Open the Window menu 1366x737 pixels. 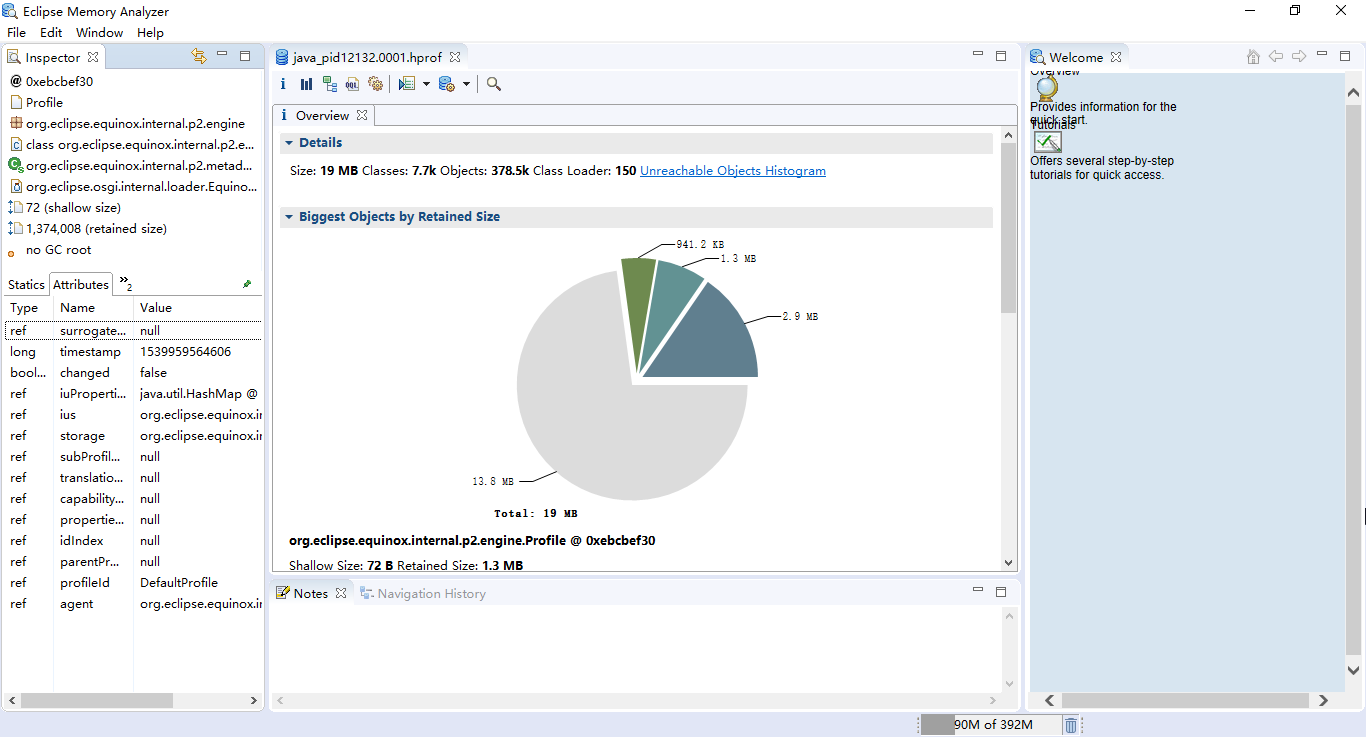tap(100, 33)
